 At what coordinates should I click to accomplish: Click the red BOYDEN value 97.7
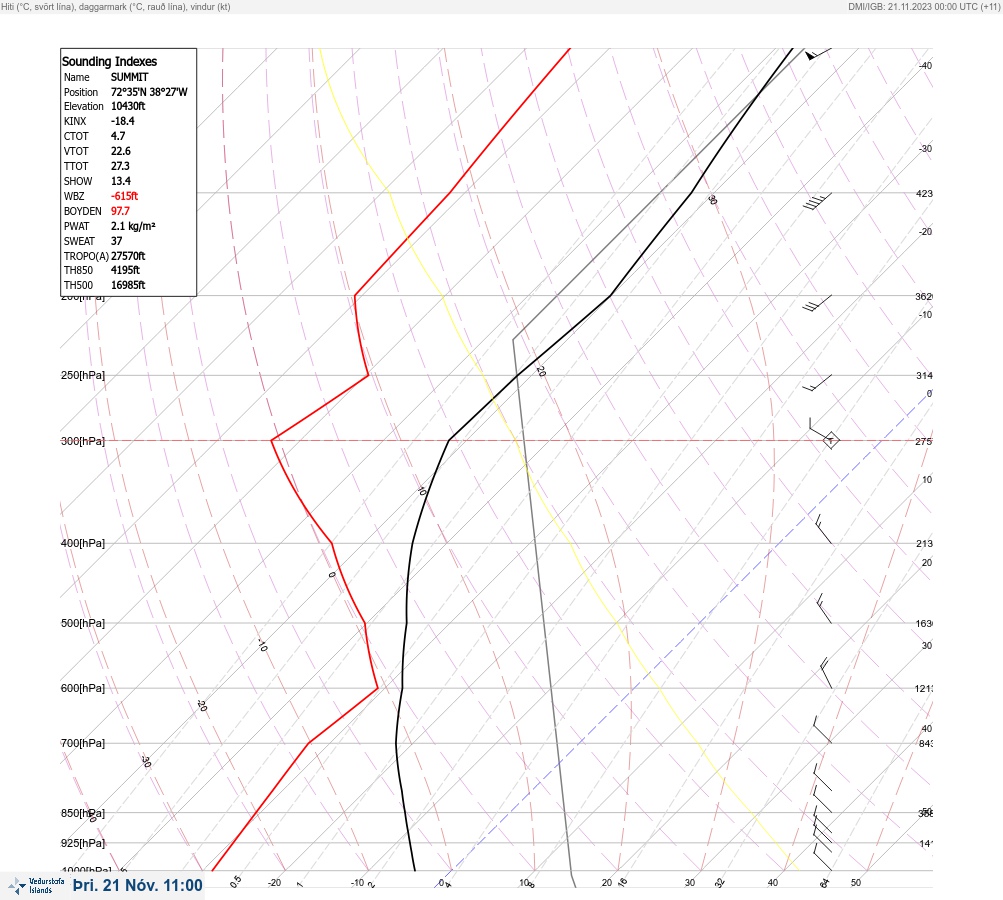[120, 211]
